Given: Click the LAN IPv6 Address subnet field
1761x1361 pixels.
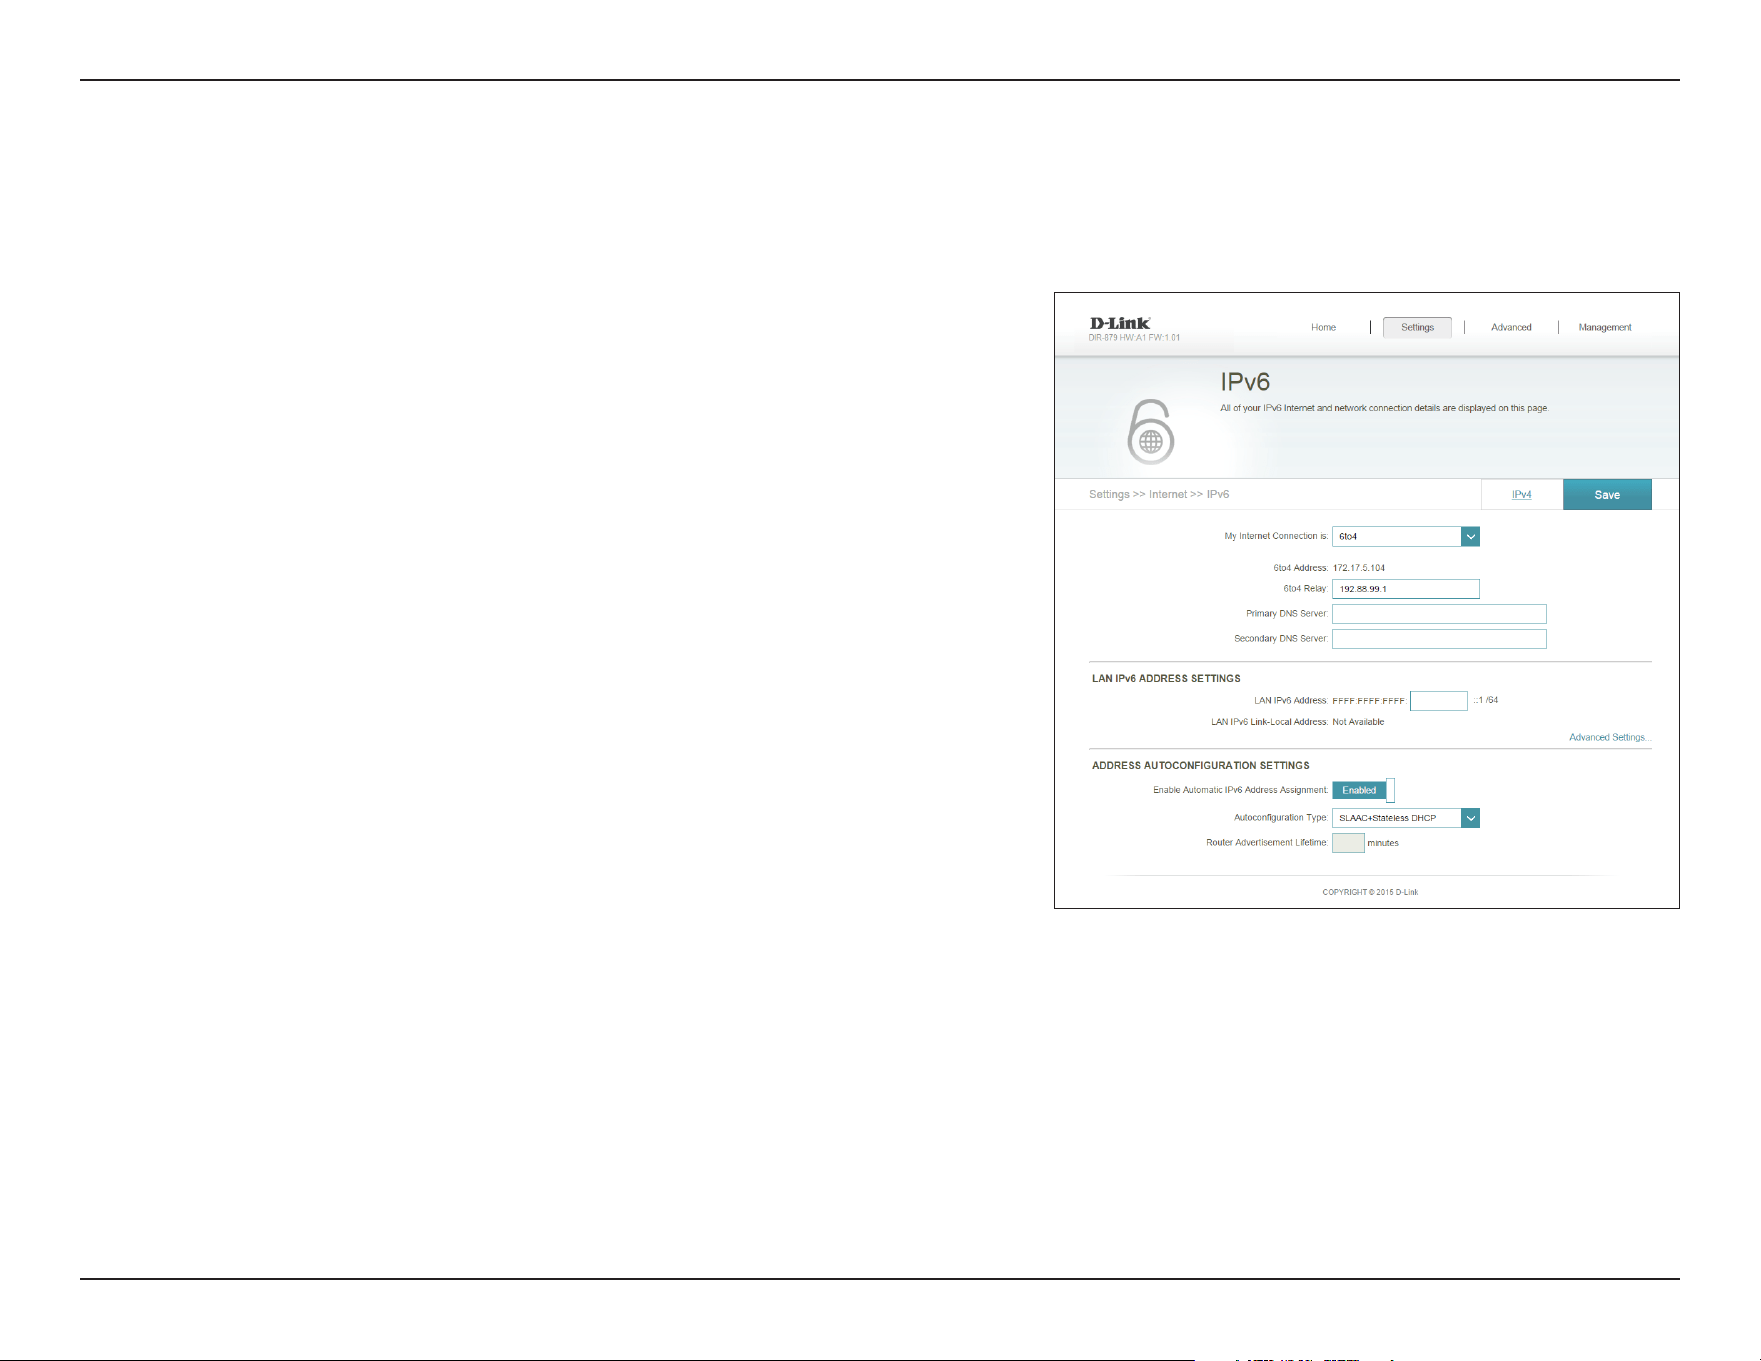Looking at the screenshot, I should pos(1439,701).
